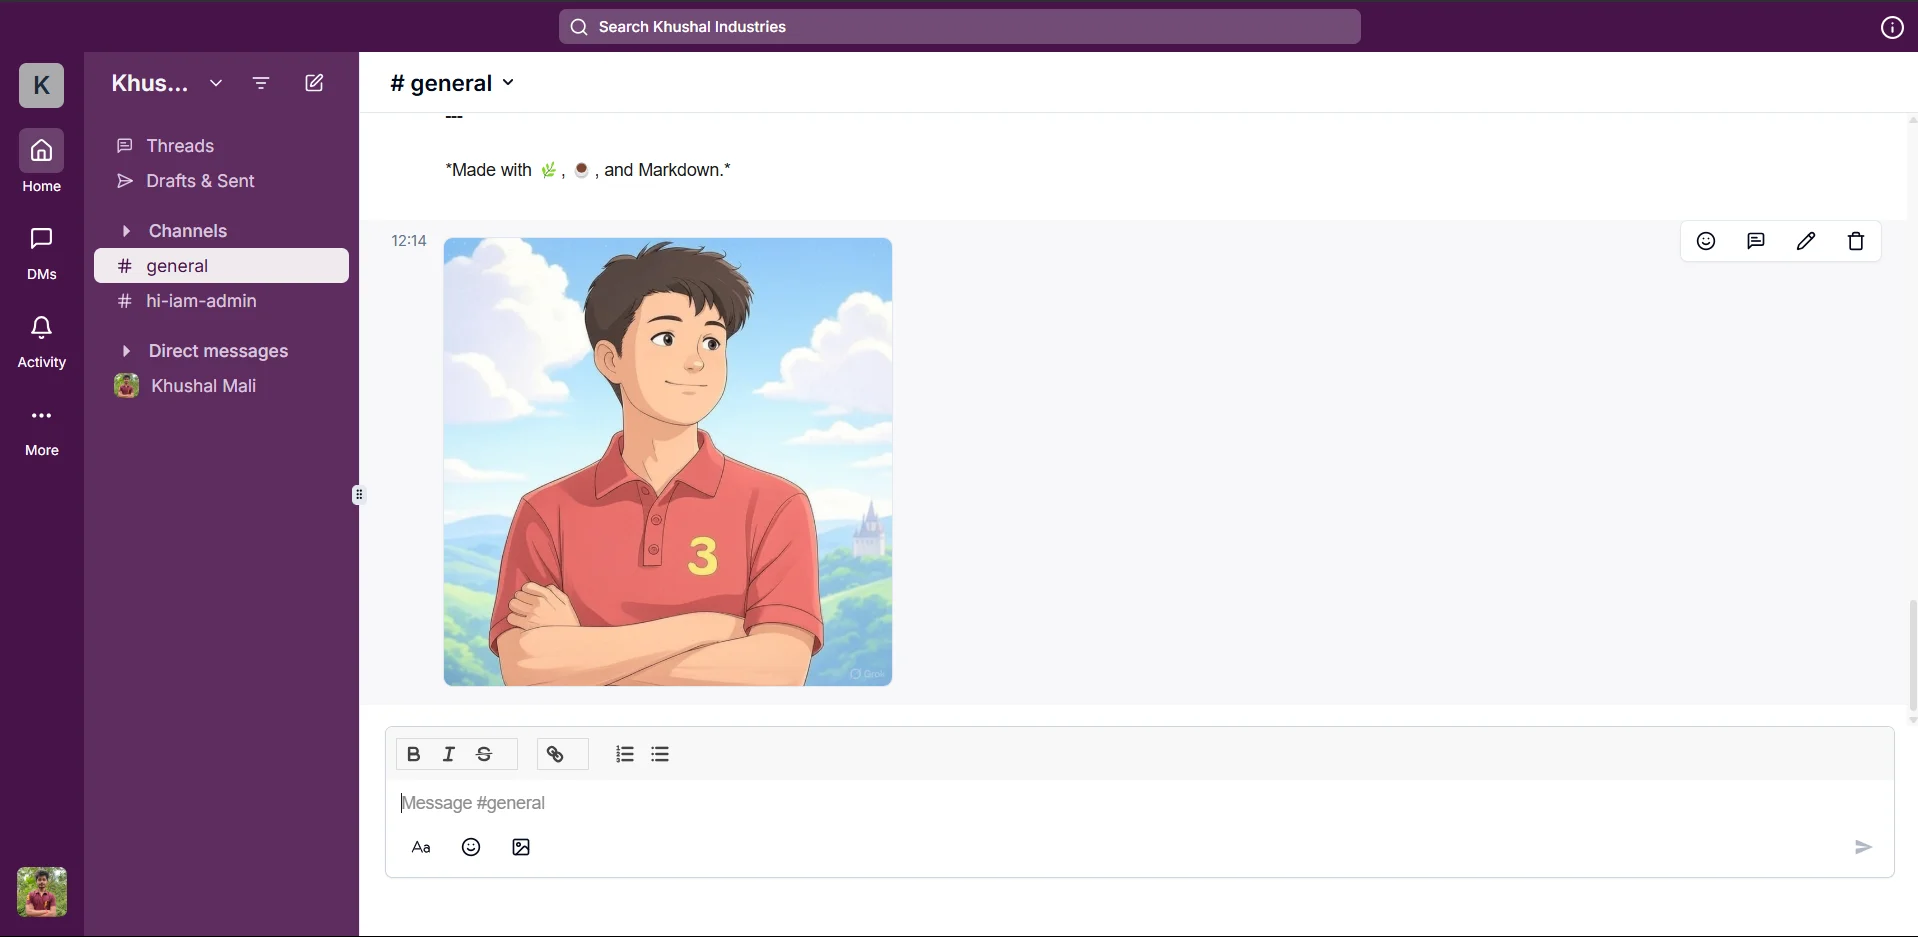Viewport: 1918px width, 937px height.
Task: Insert a link in the message
Action: [557, 755]
